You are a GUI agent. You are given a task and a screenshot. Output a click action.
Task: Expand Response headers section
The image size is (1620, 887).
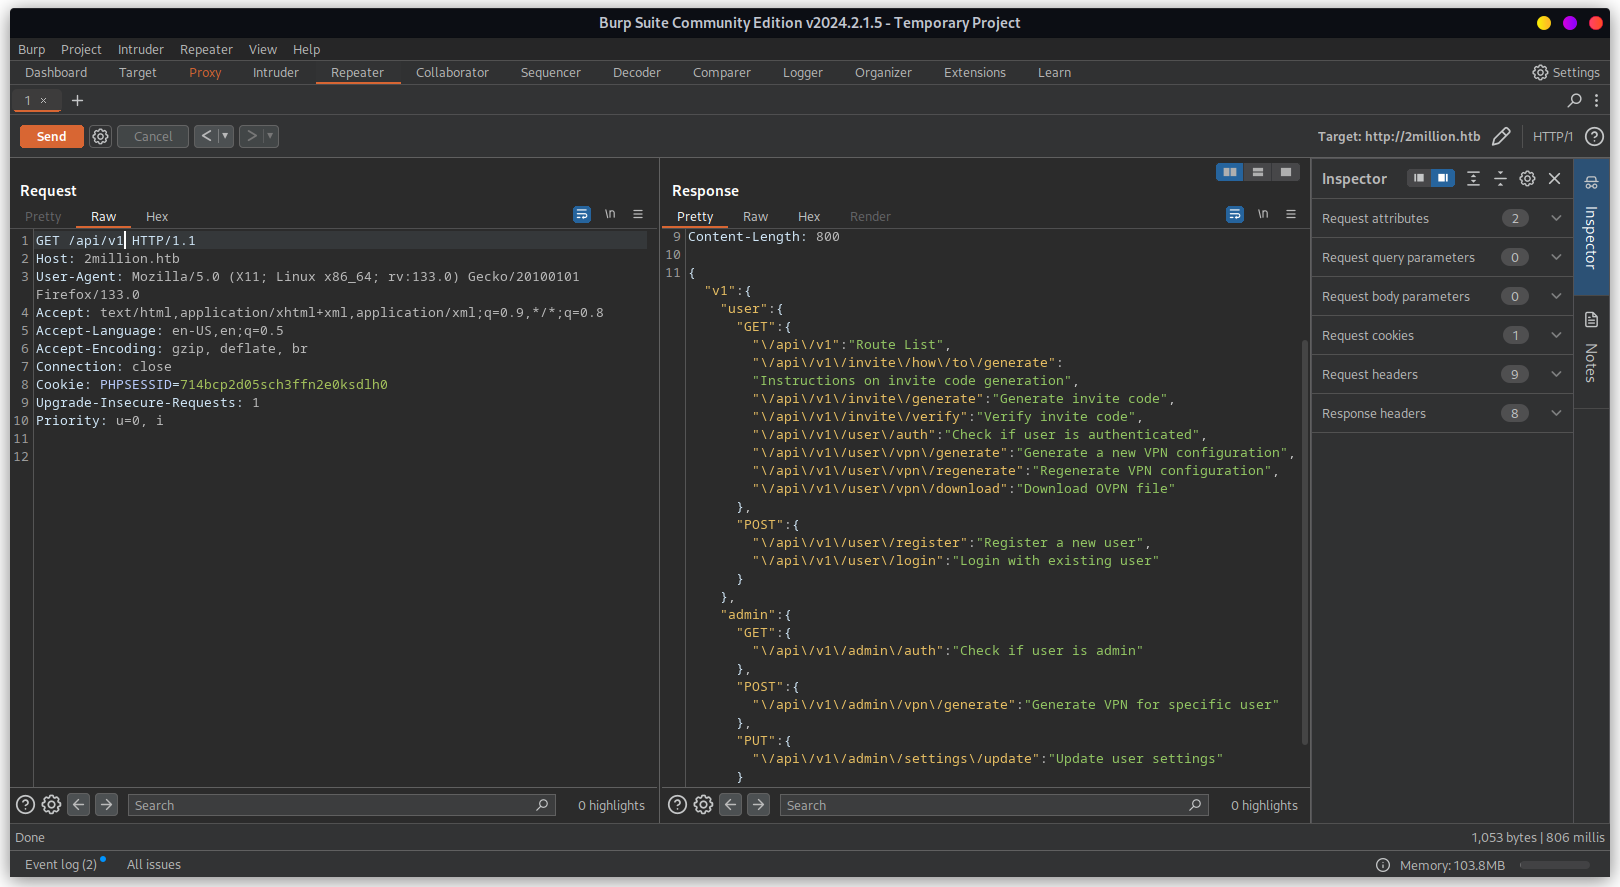point(1442,413)
